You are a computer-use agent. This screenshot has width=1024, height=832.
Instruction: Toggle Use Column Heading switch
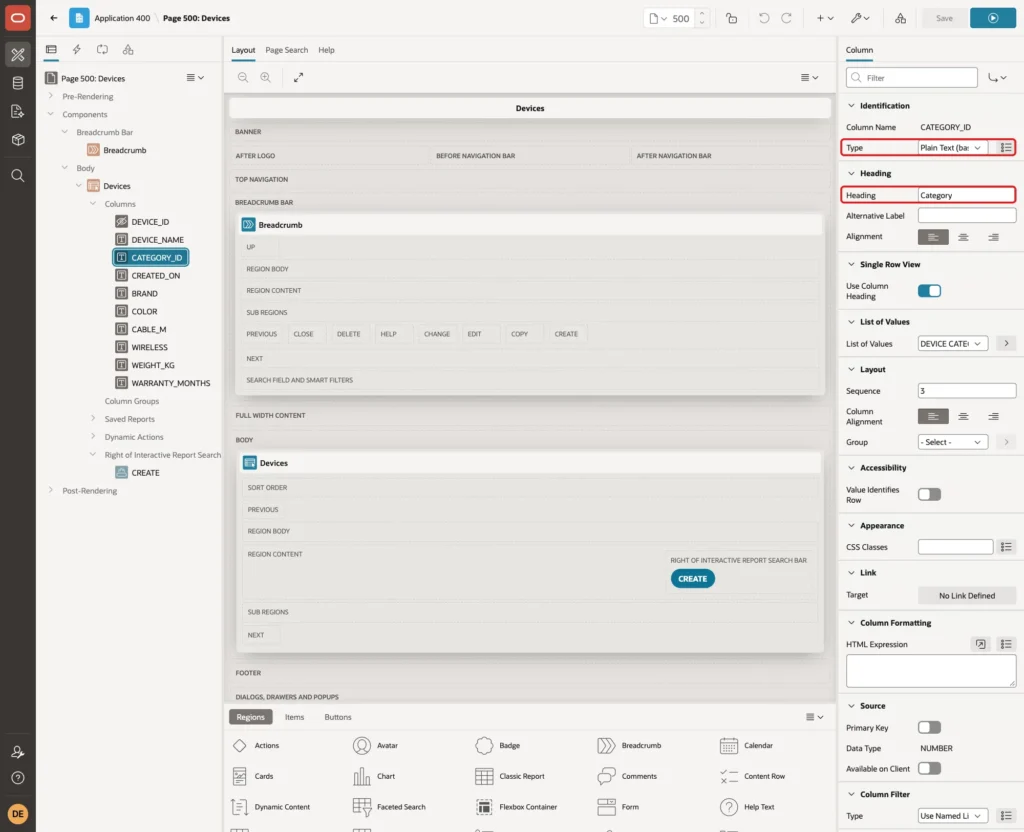929,291
